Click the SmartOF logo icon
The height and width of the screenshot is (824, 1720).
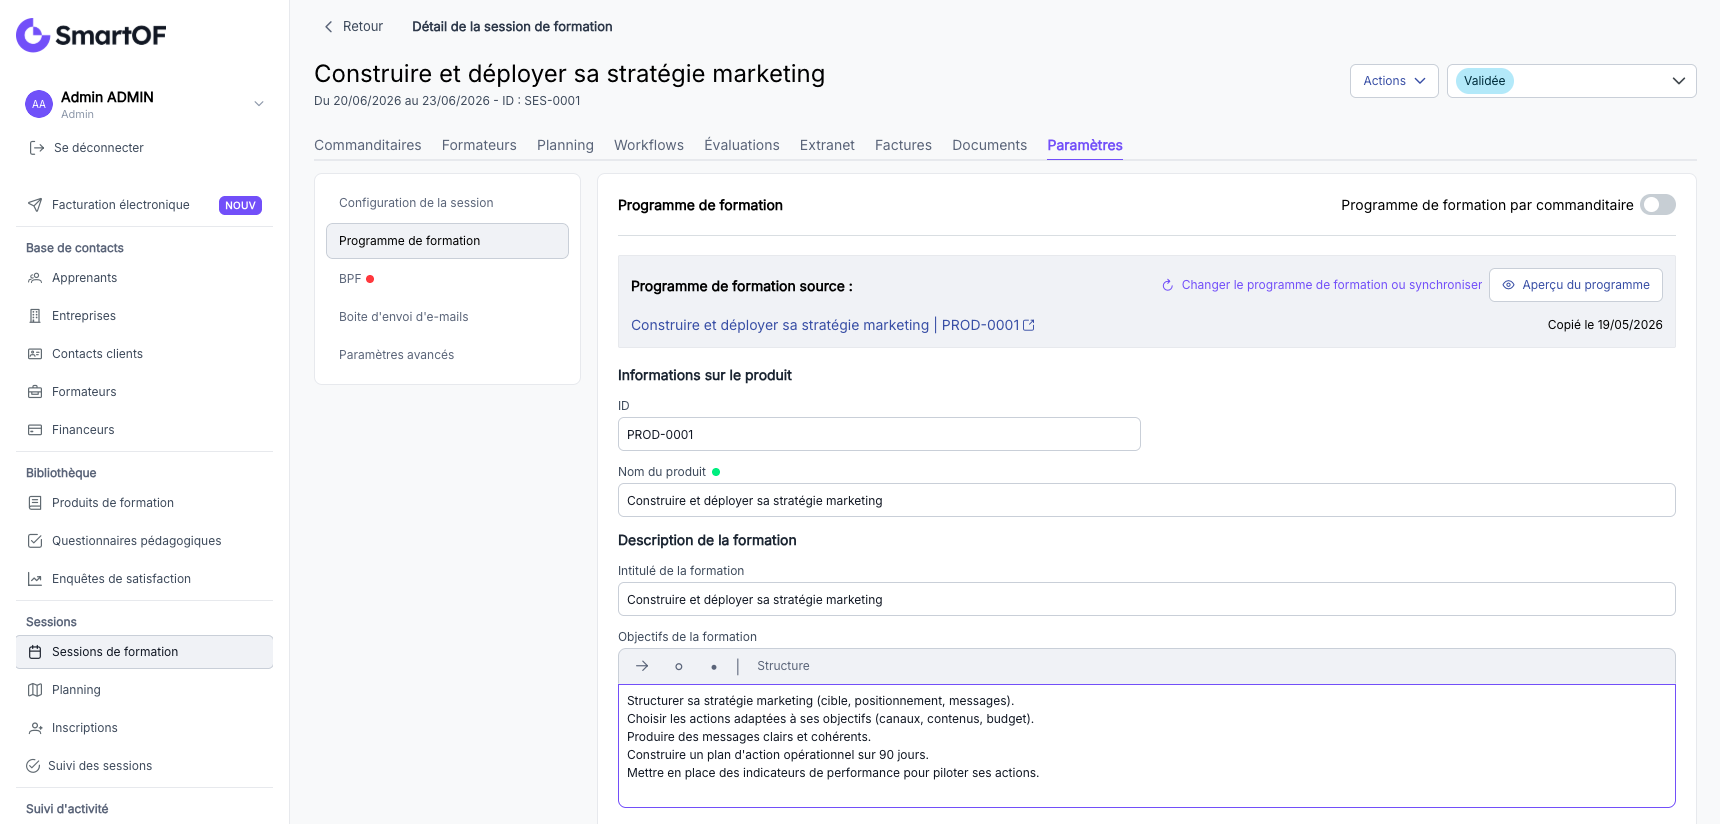[33, 35]
